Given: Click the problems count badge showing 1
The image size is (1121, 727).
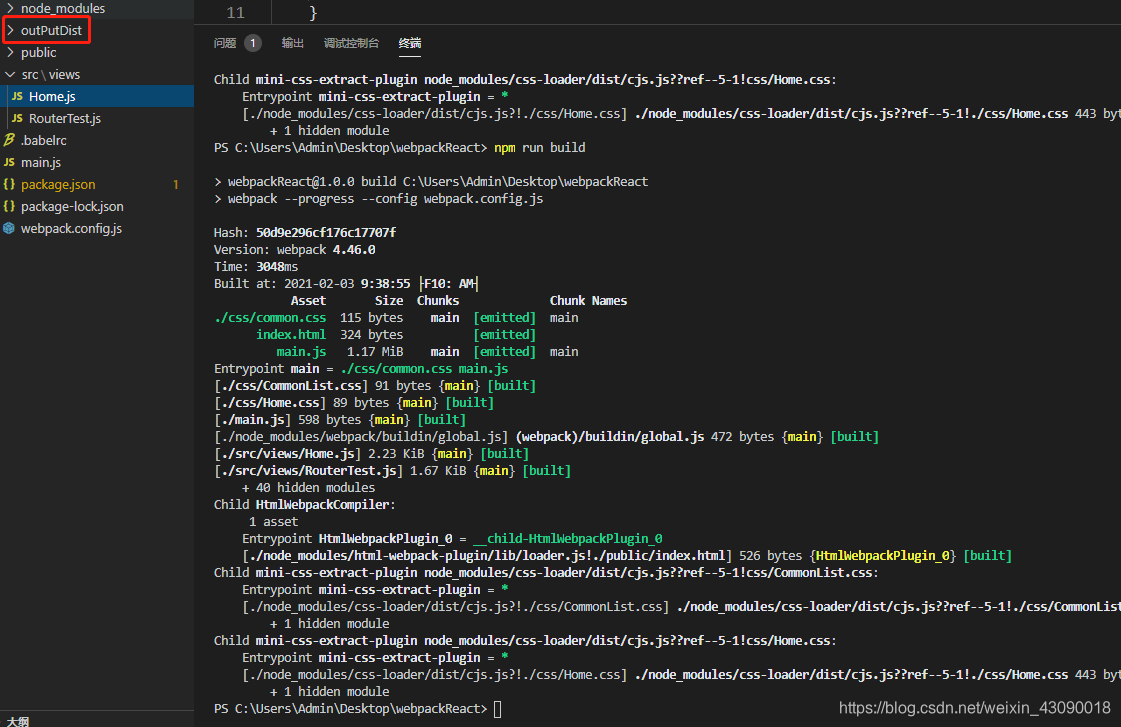Looking at the screenshot, I should [x=252, y=44].
